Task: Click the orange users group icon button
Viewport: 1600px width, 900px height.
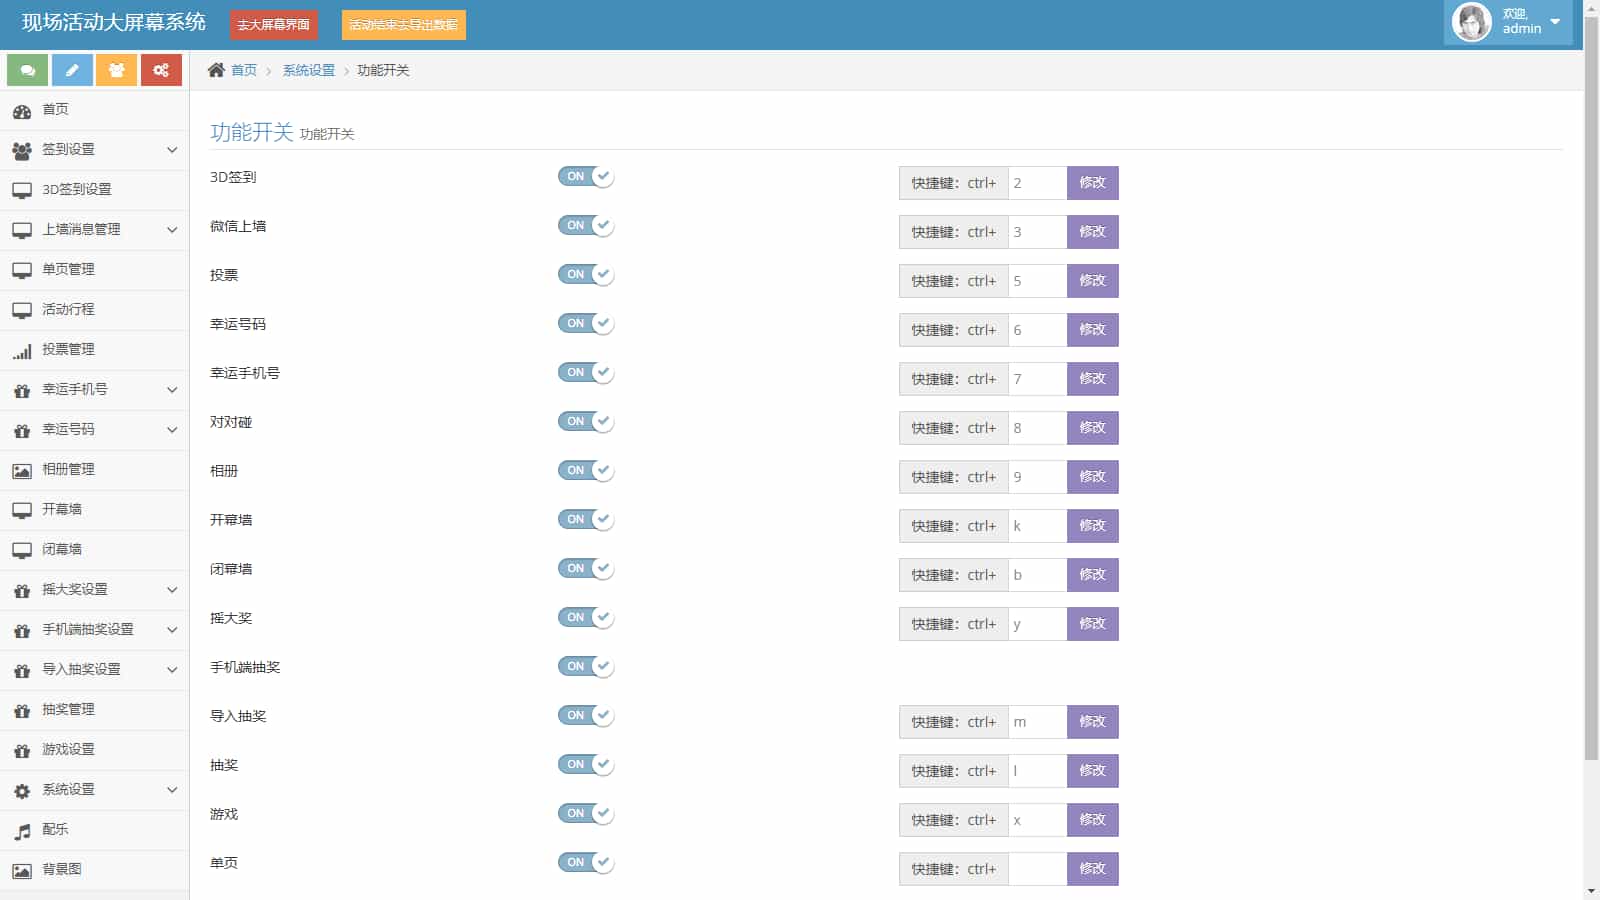Action: click(x=117, y=70)
